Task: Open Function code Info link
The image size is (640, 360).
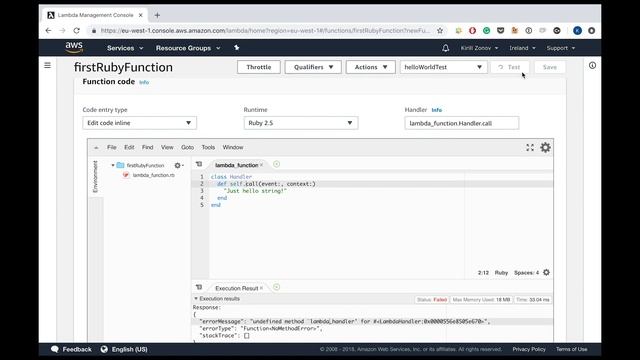Action: click(144, 82)
